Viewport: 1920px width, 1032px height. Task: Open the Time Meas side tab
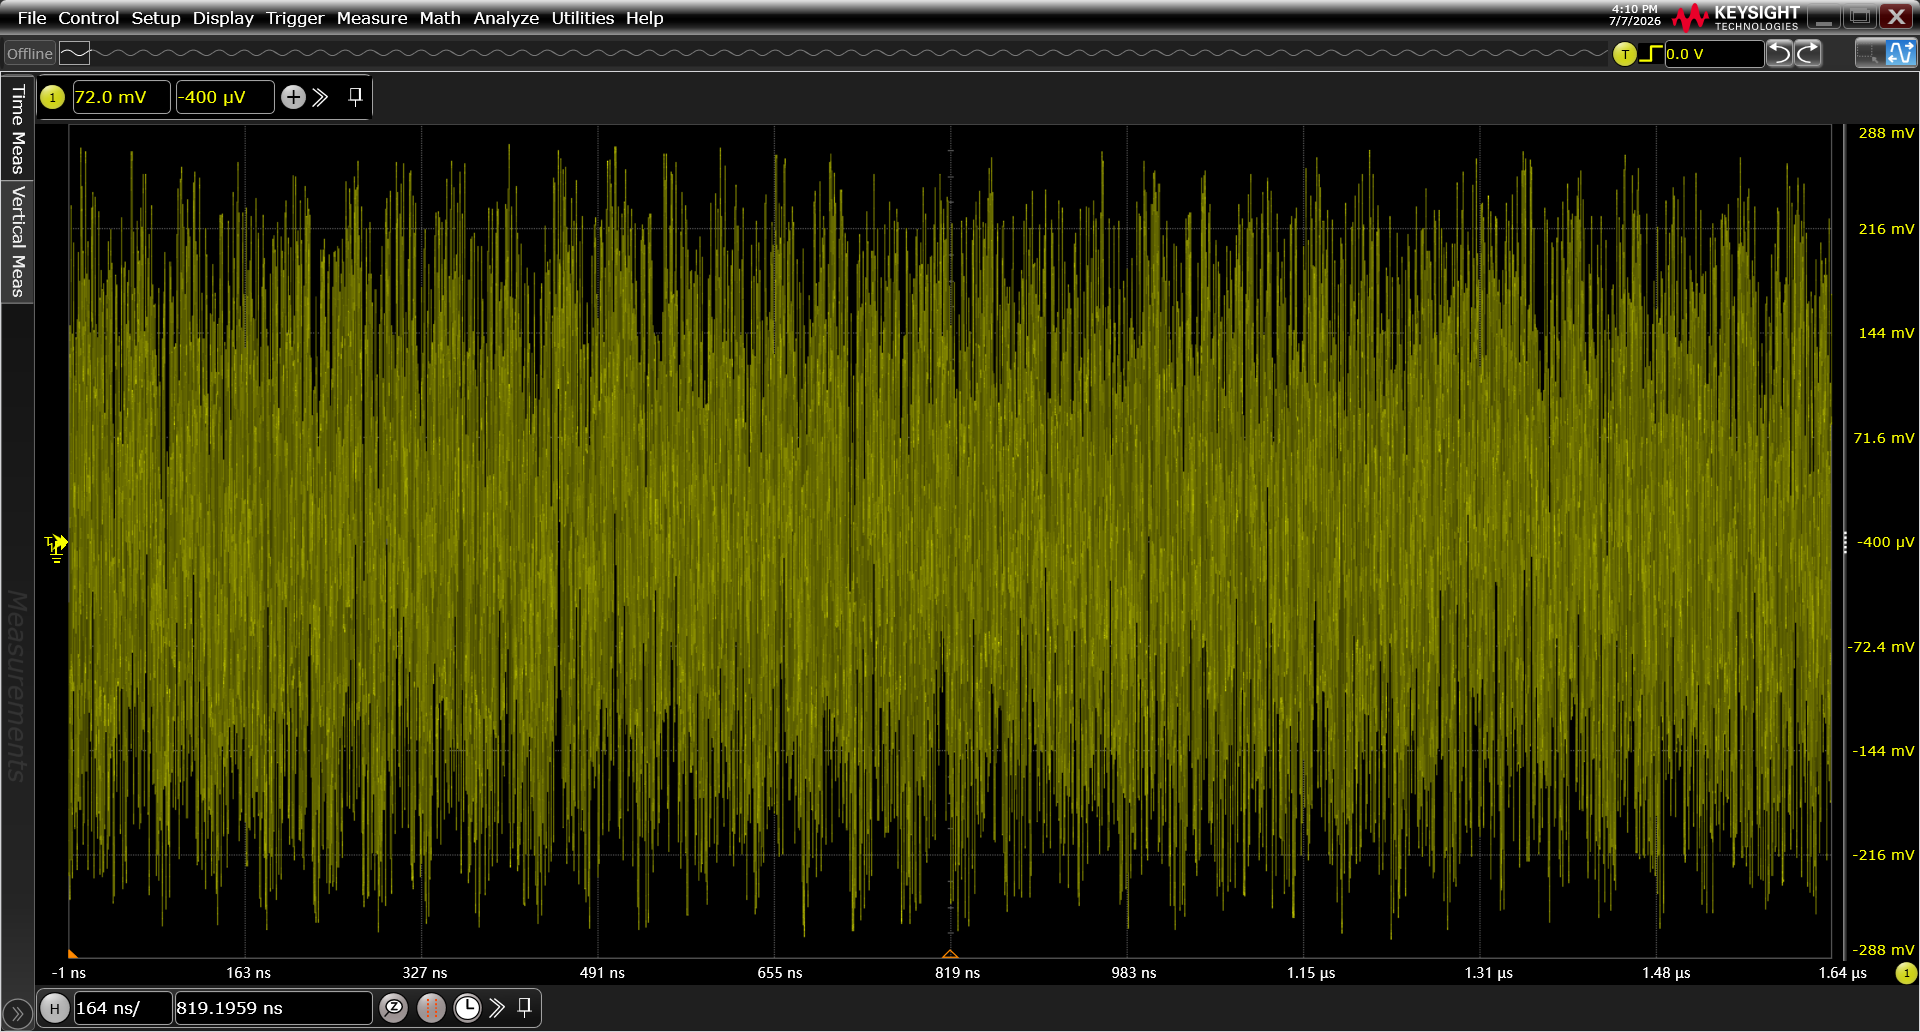[x=17, y=128]
